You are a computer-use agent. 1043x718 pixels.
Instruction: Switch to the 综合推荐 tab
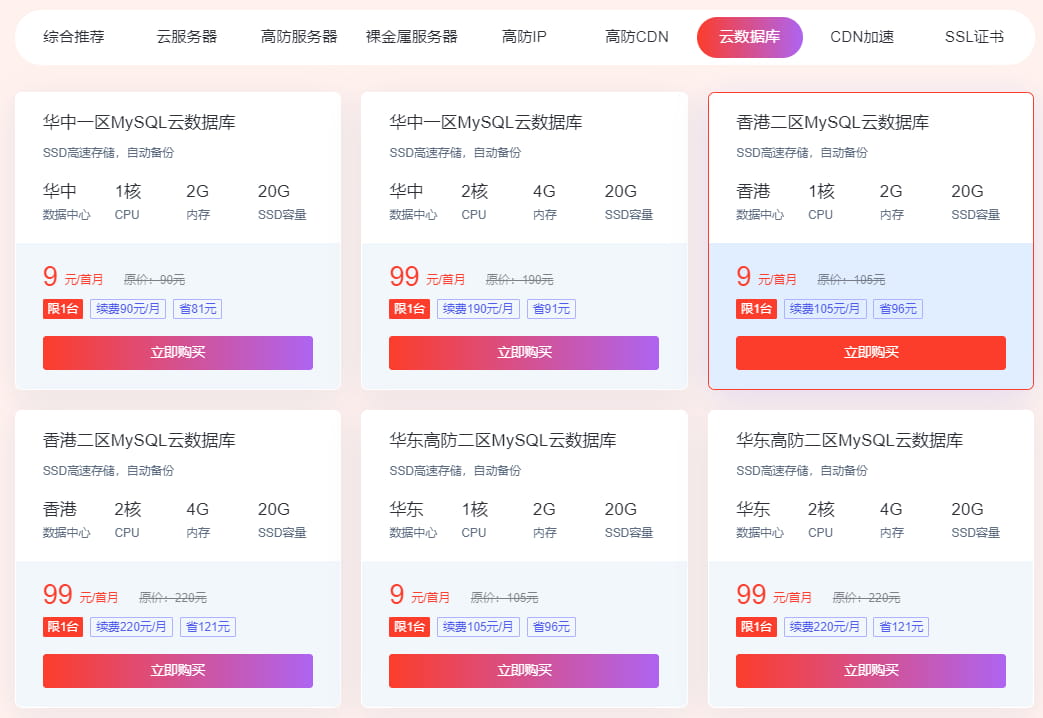click(72, 35)
